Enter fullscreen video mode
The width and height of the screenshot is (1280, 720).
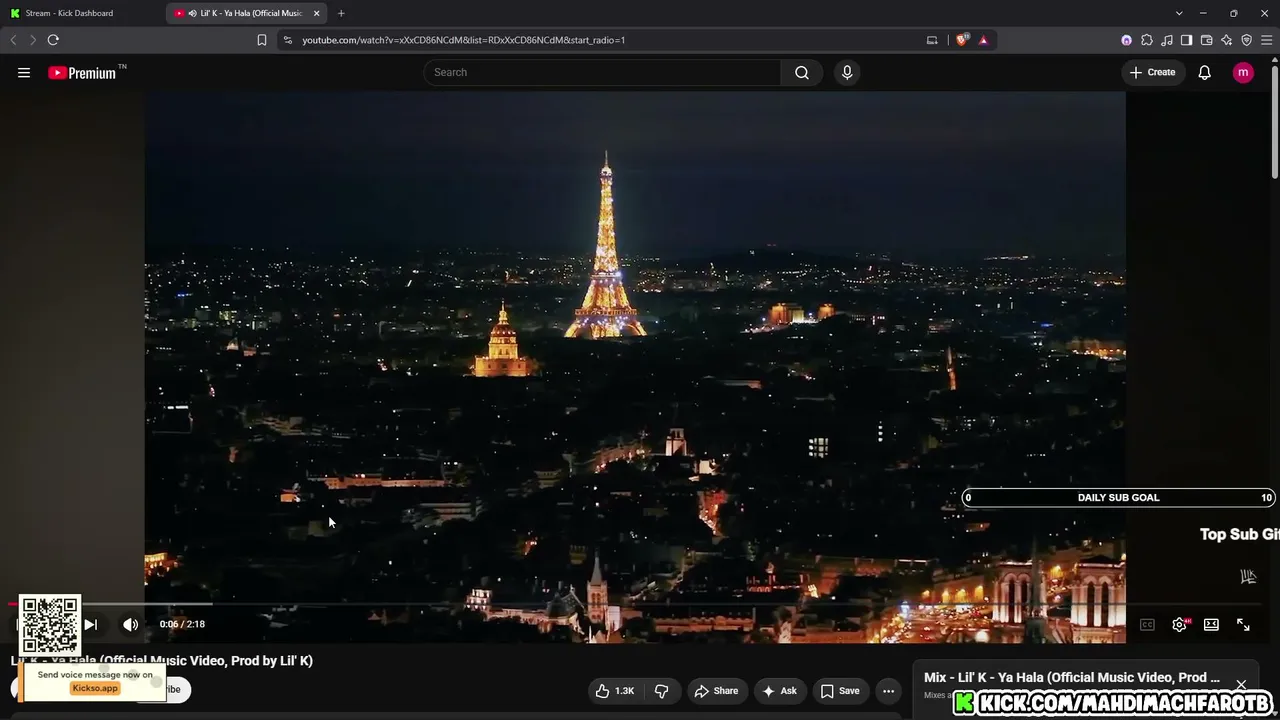pos(1243,625)
